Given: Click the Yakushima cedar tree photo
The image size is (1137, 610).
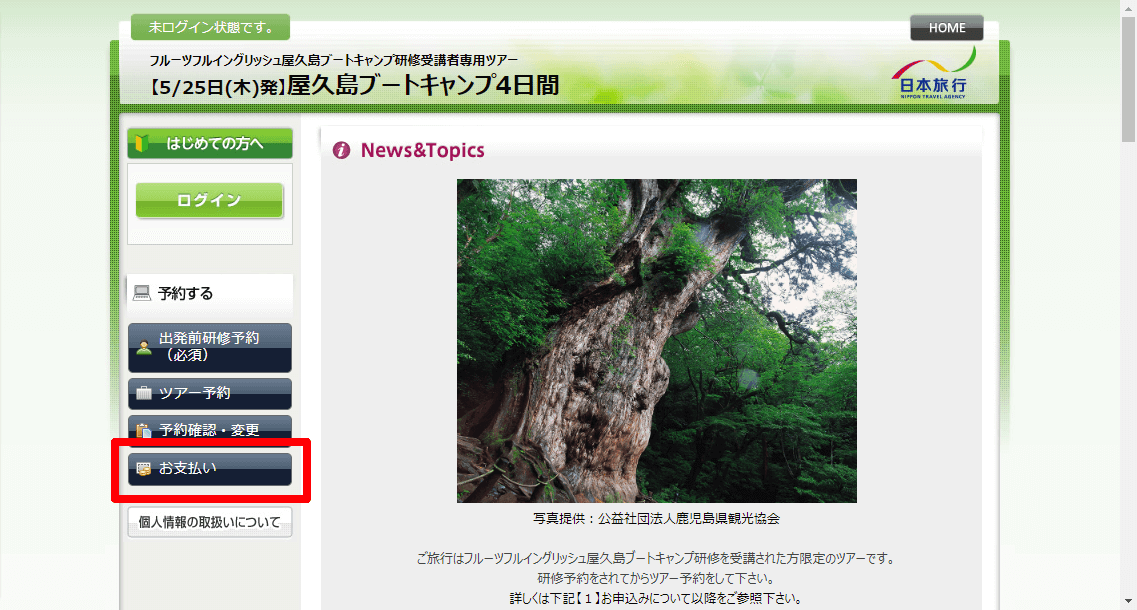Looking at the screenshot, I should coord(656,341).
